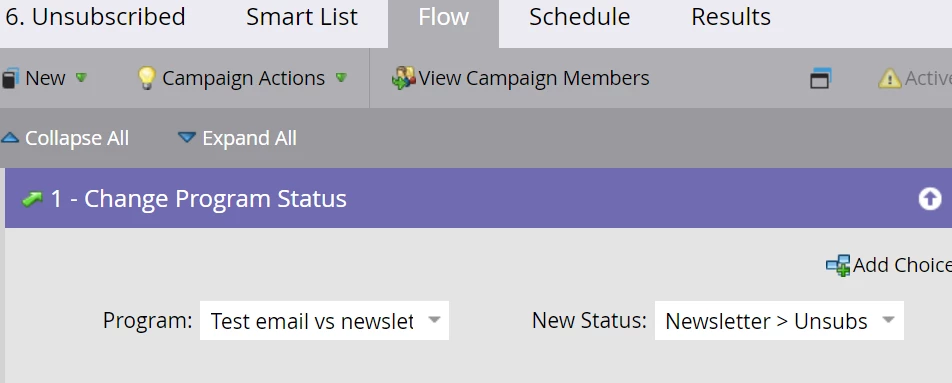Open the Results tab
Viewport: 952px width, 383px height.
click(x=731, y=17)
